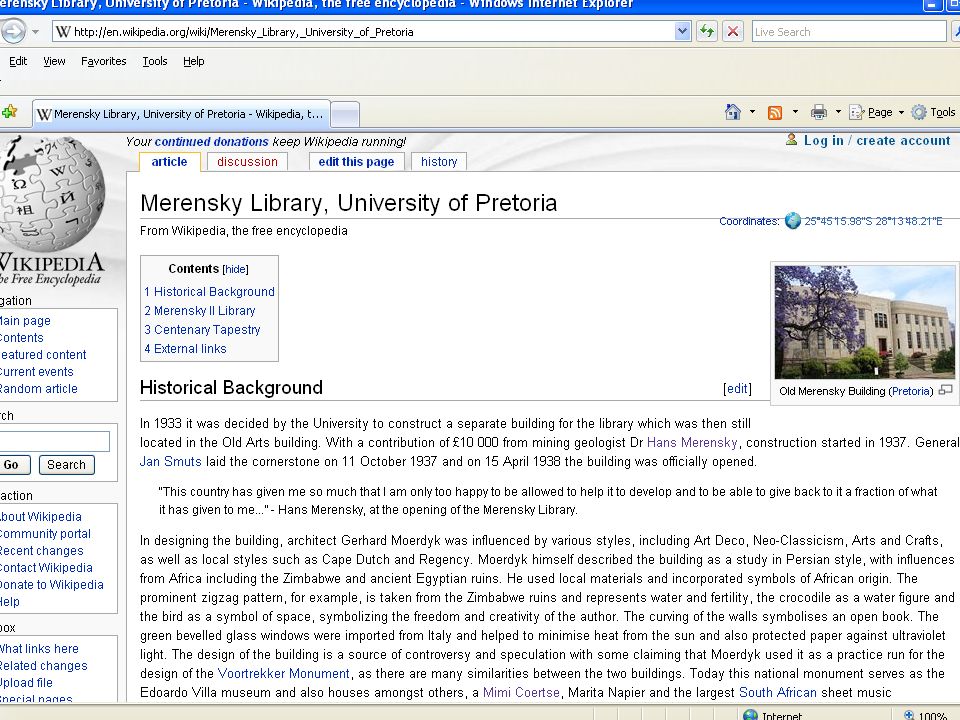Click Internet zone globe in status bar

coord(750,715)
